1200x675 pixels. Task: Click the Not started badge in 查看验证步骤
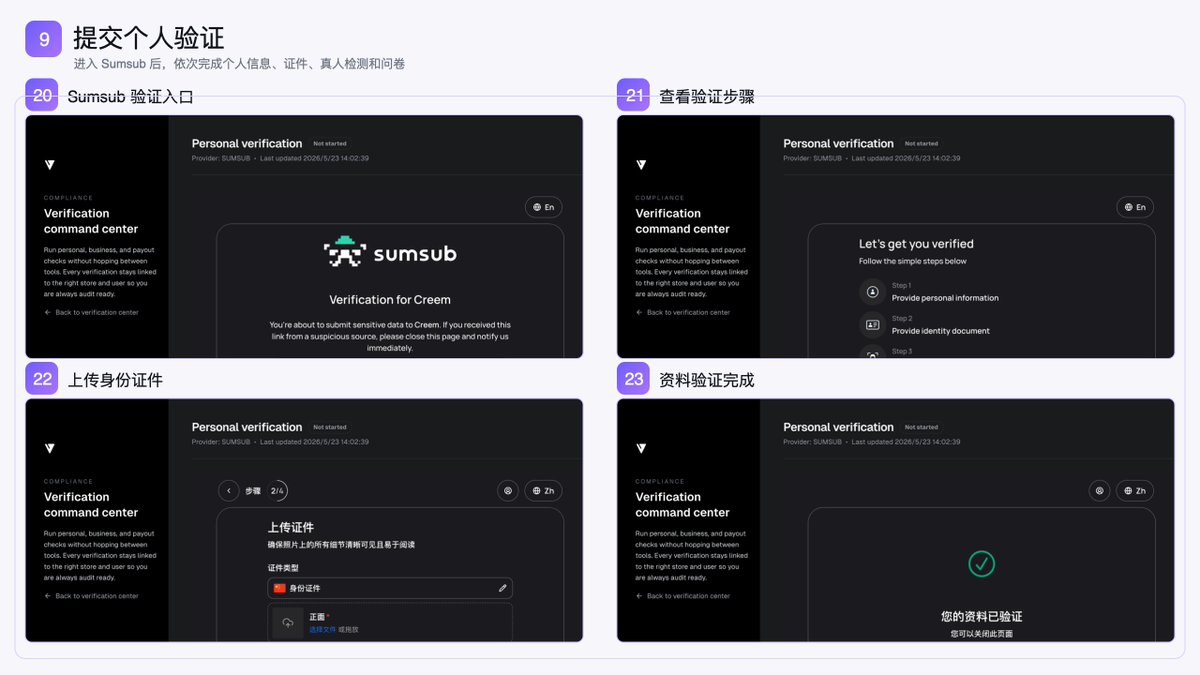922,144
